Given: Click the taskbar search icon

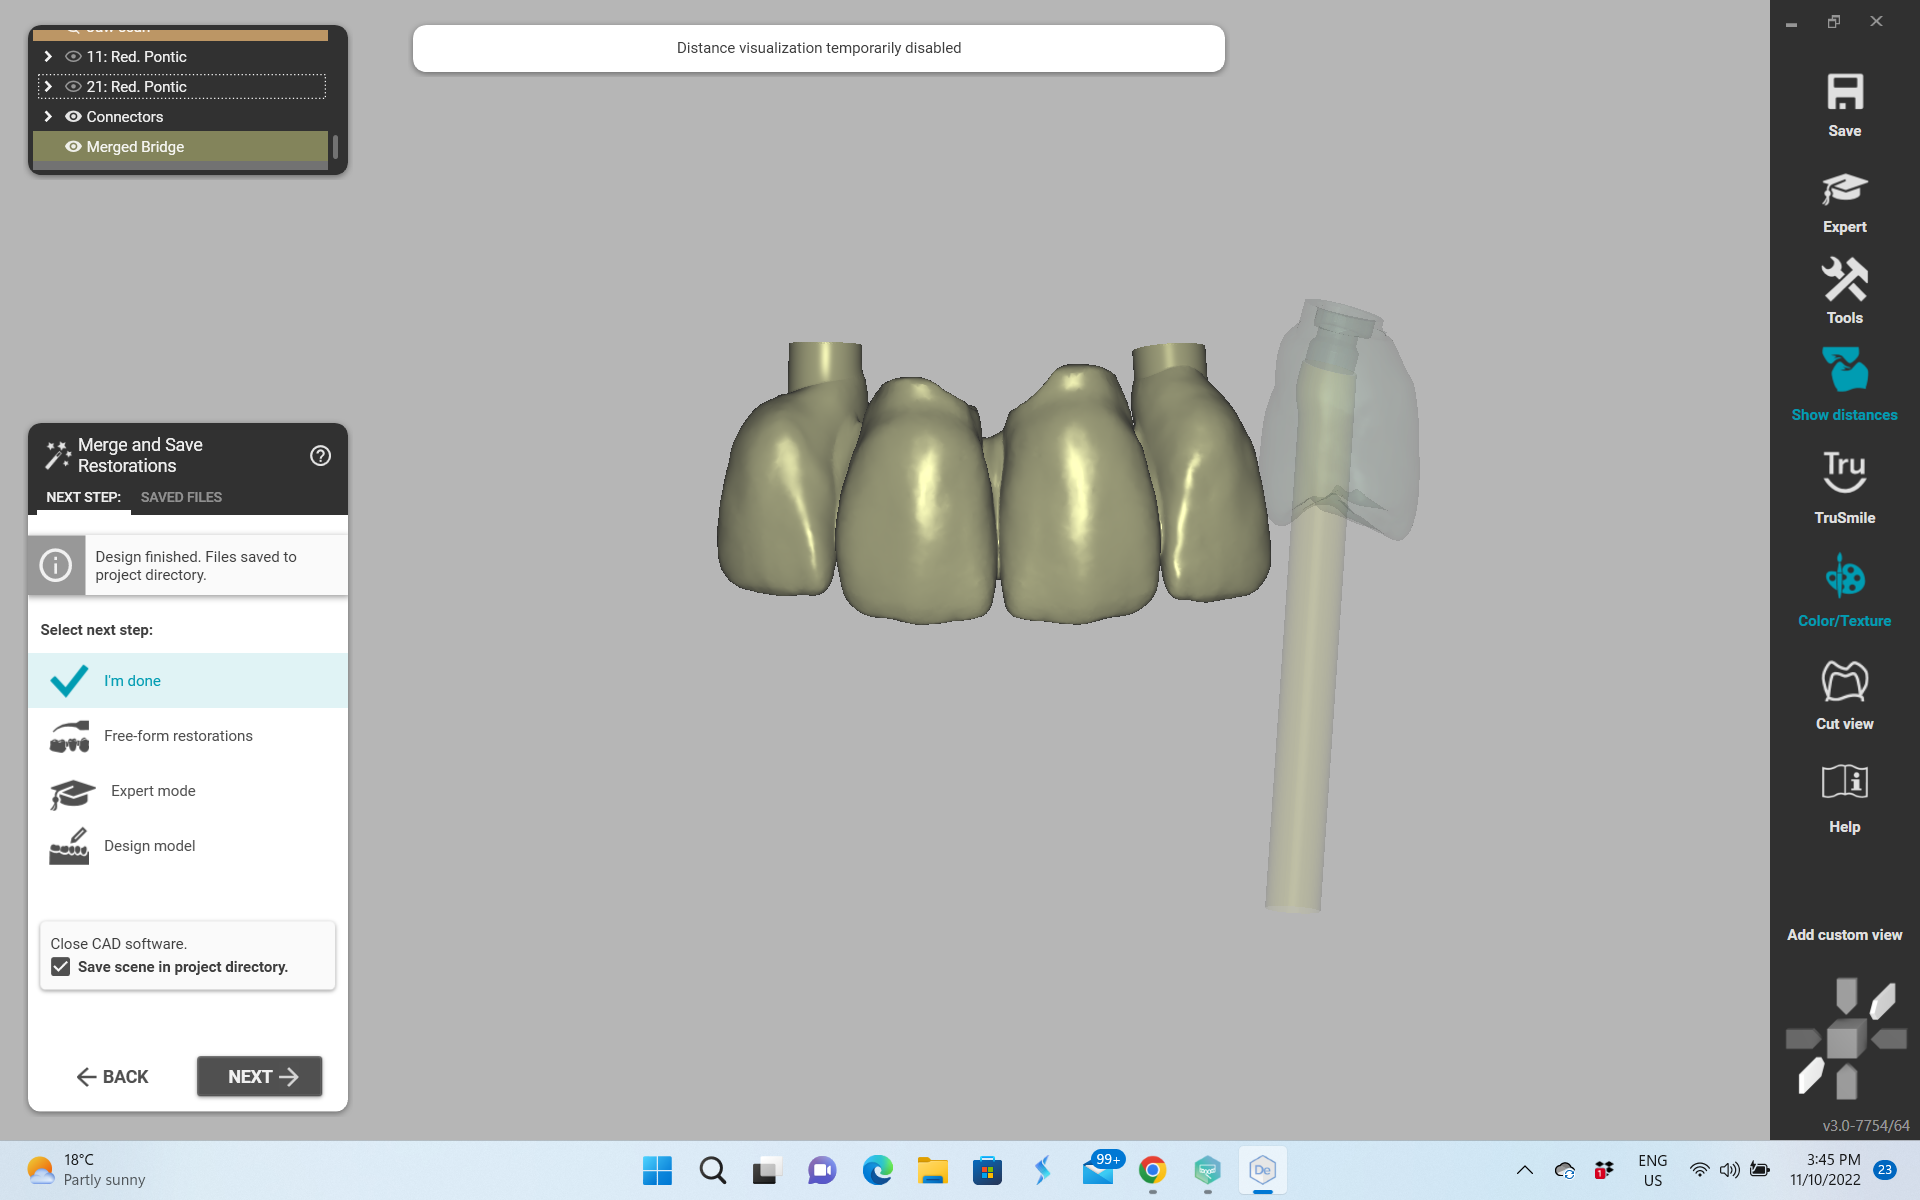Looking at the screenshot, I should 712,1170.
